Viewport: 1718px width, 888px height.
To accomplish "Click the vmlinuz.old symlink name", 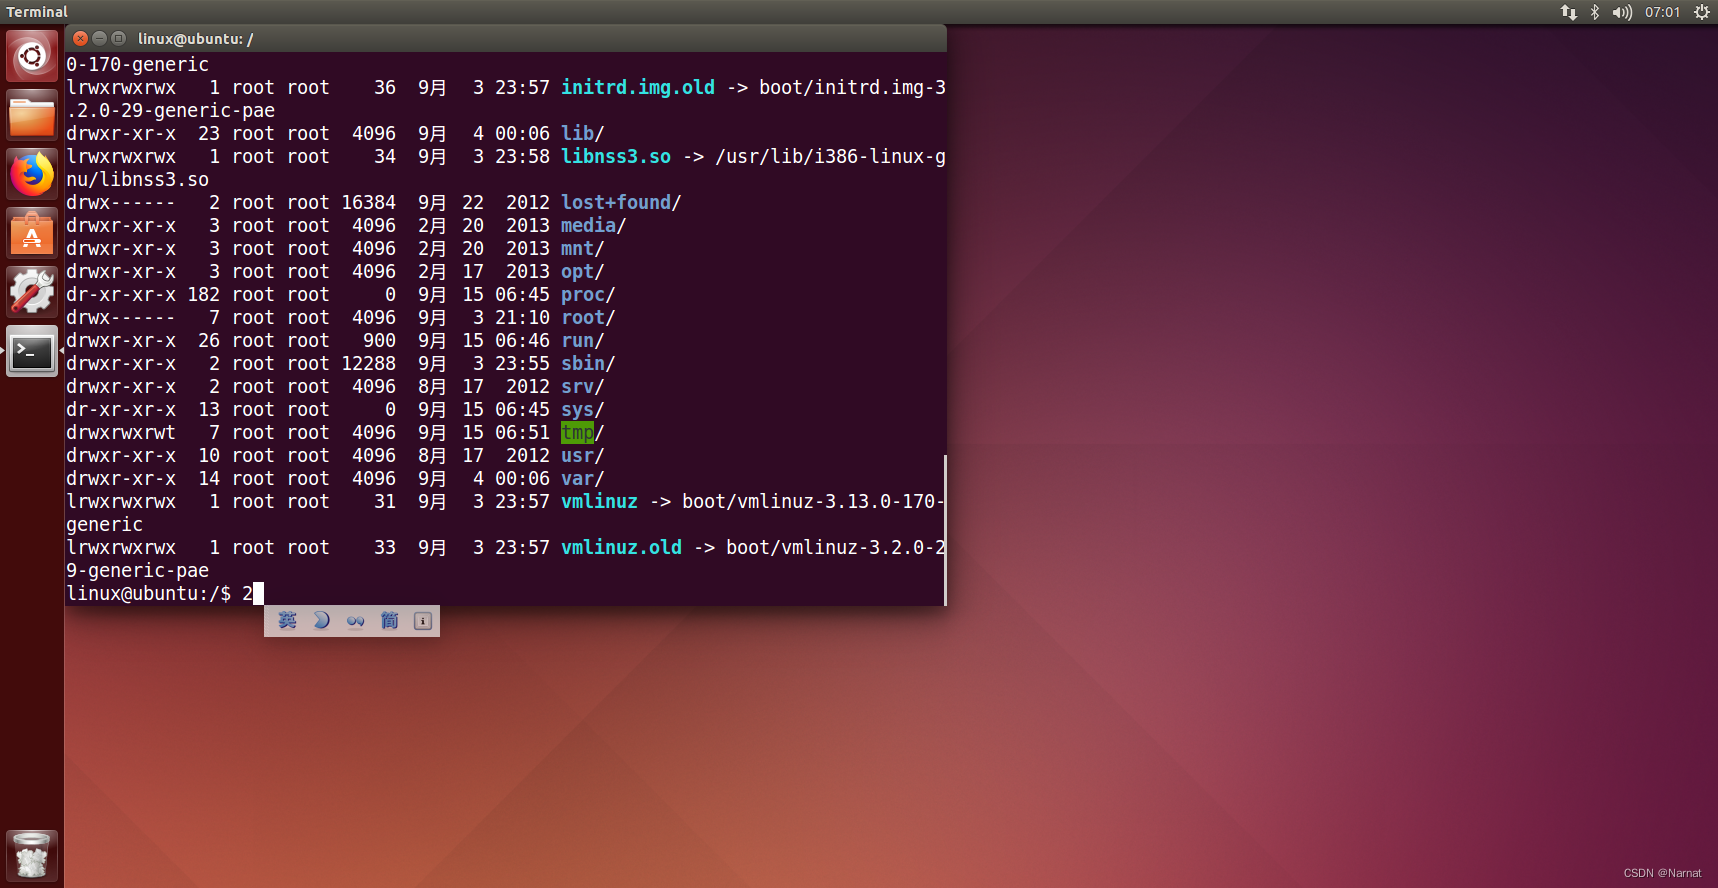I will (x=621, y=548).
